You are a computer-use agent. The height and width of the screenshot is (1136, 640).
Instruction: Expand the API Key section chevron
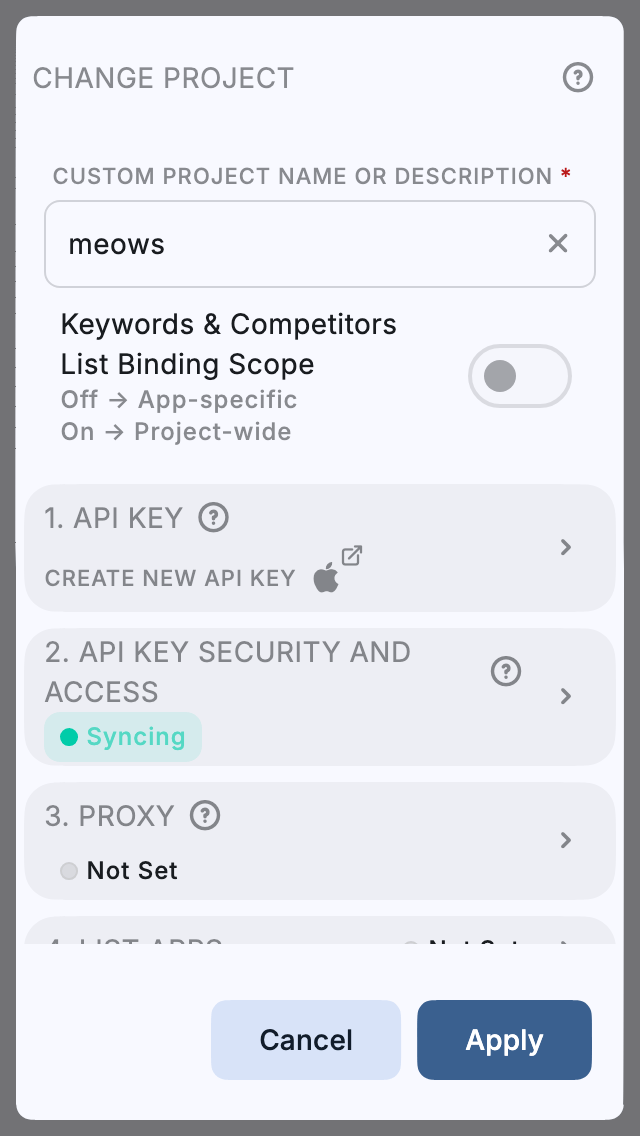[x=566, y=547]
